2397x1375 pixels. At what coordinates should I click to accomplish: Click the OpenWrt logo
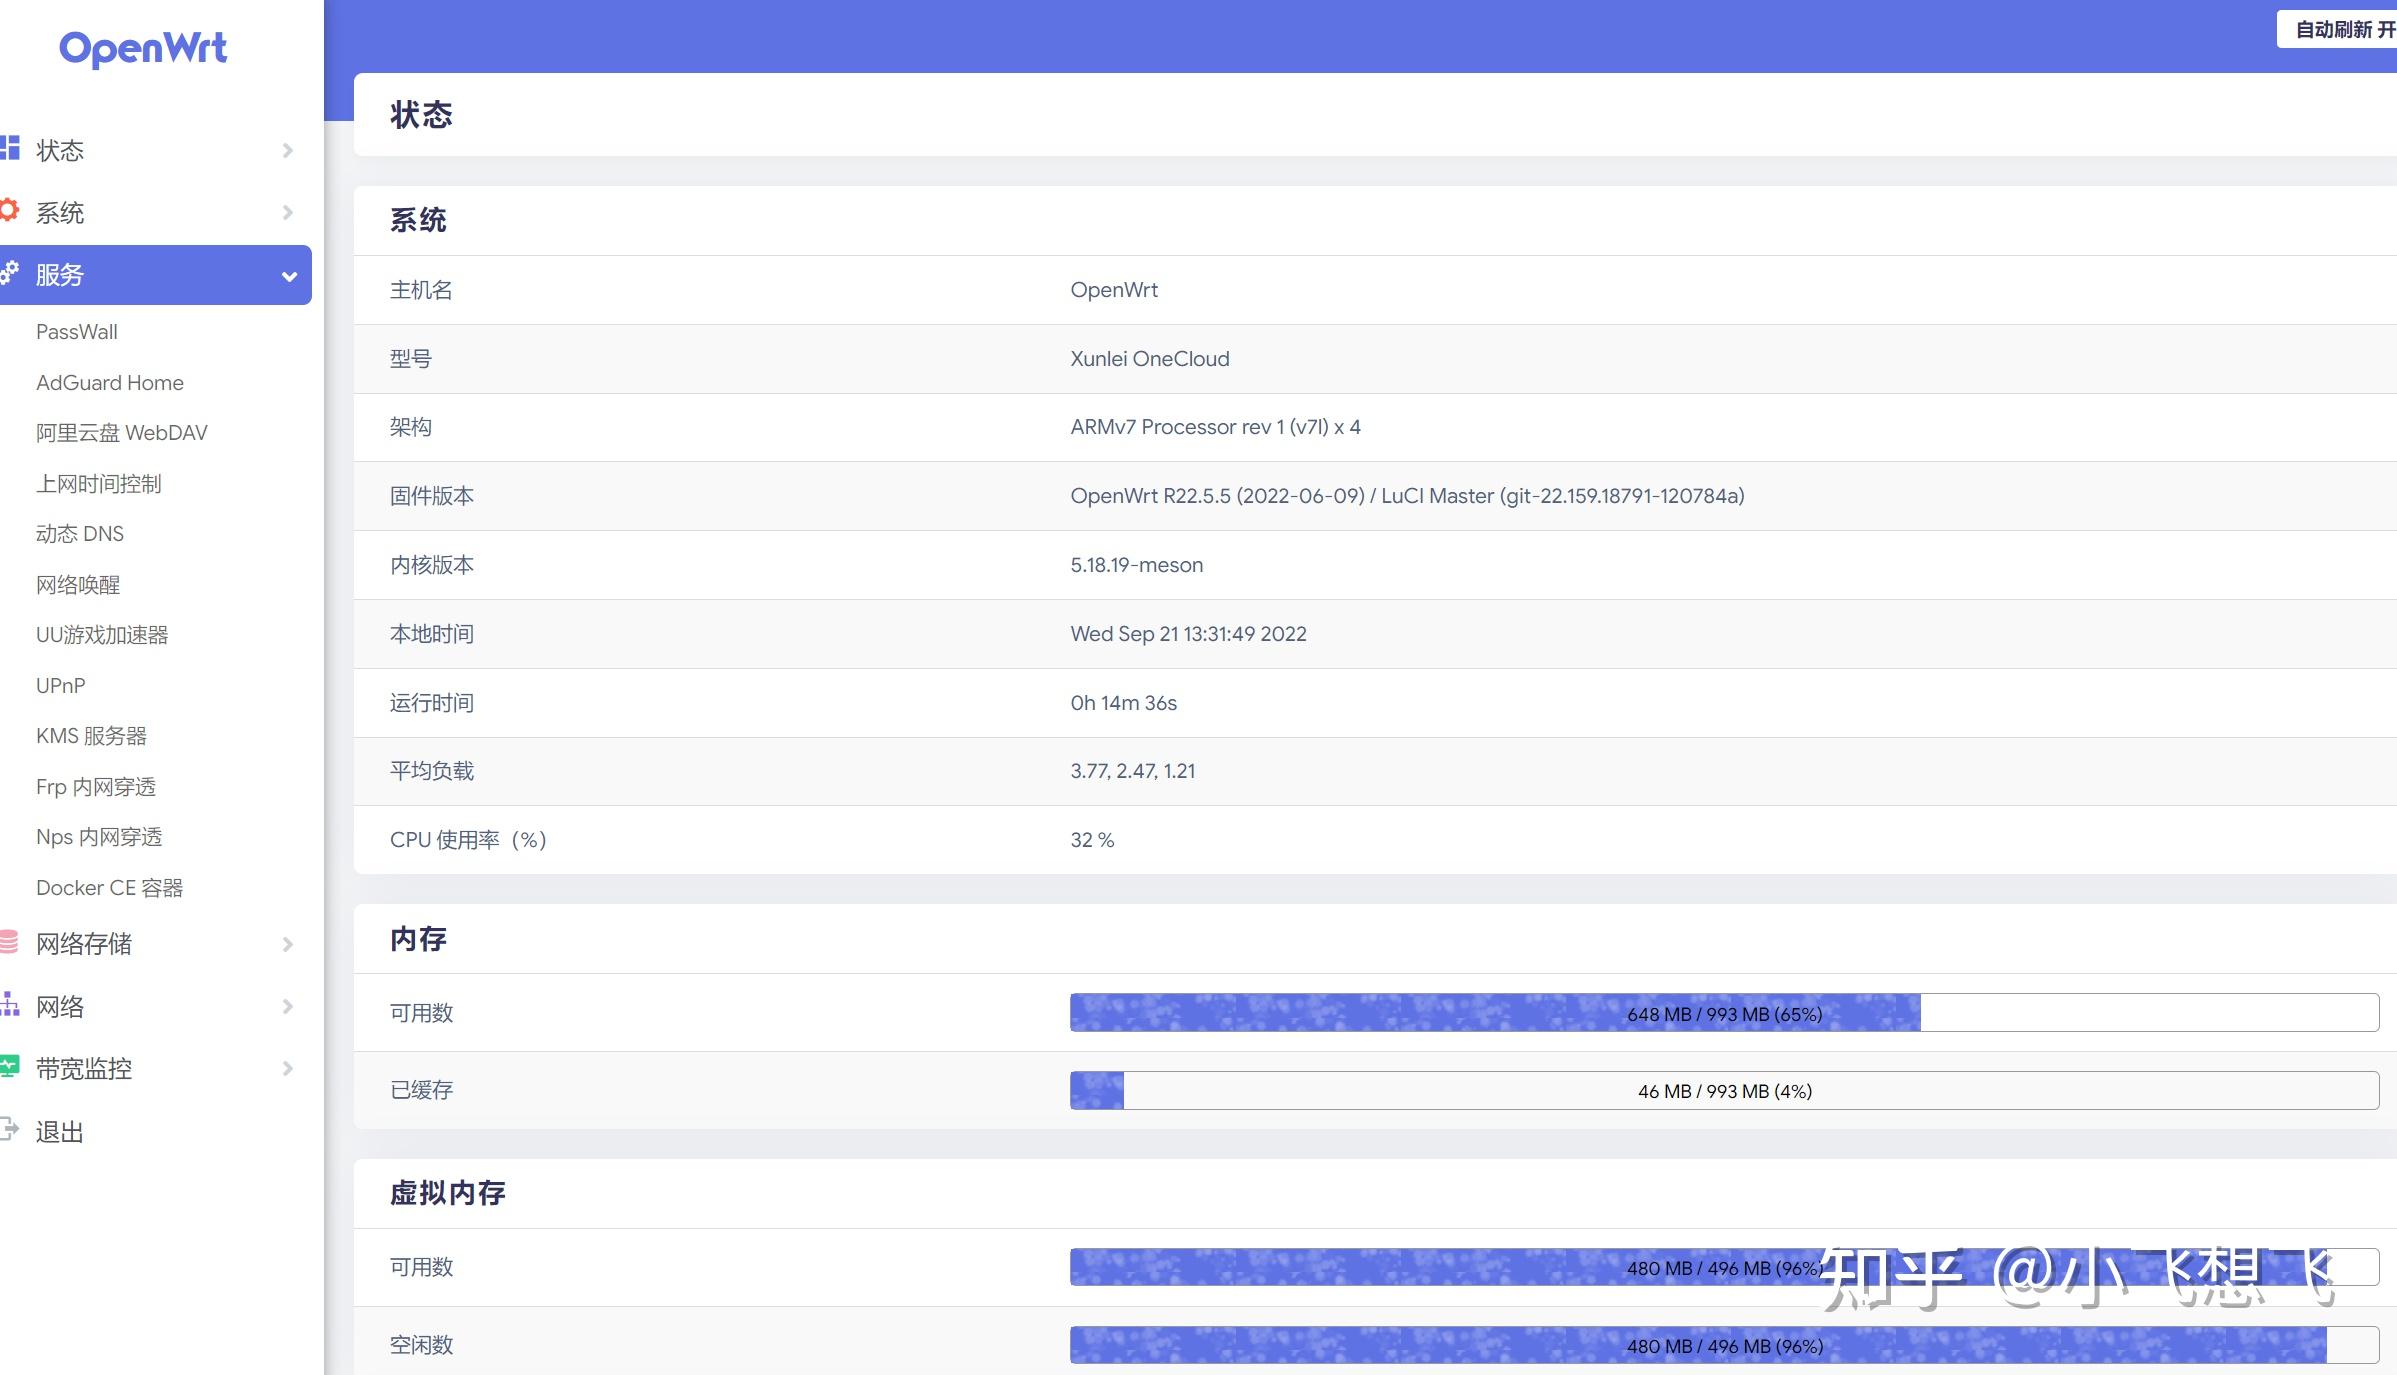(143, 48)
